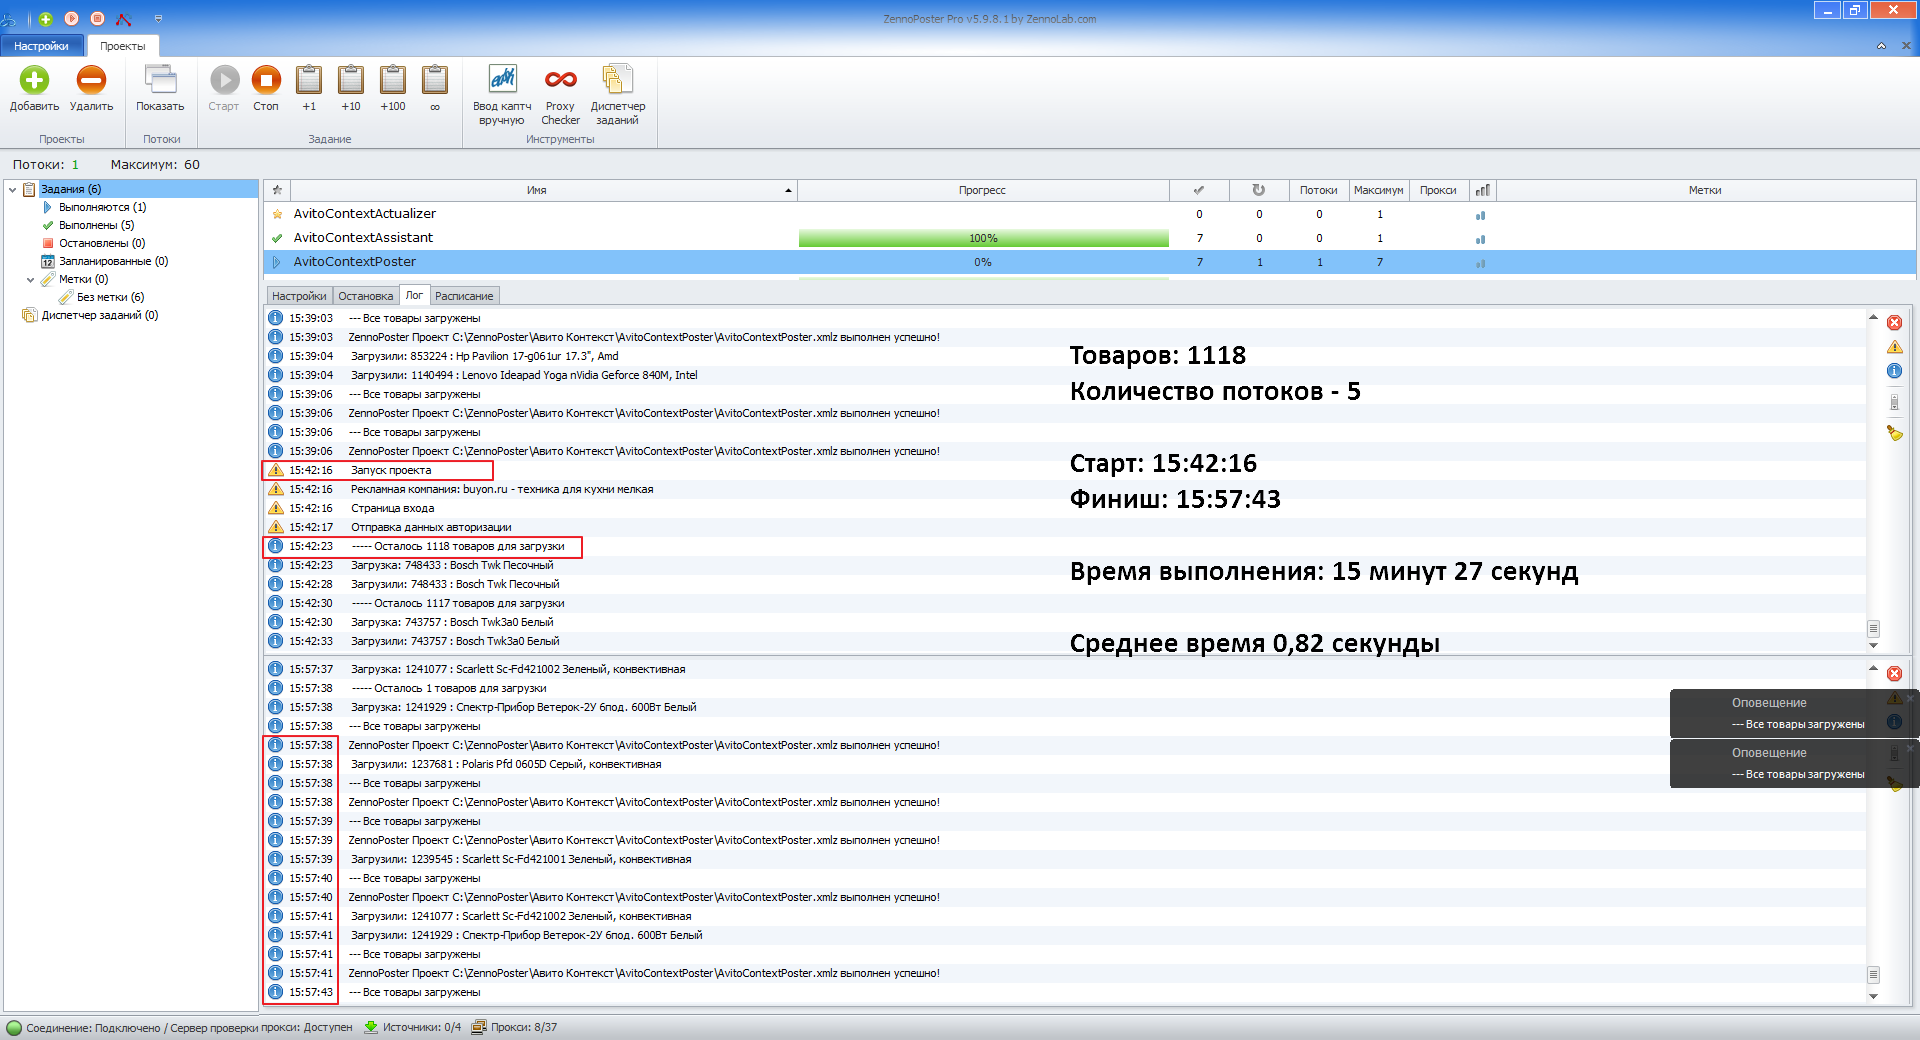Open the Диспетчер заданий tool

[617, 95]
